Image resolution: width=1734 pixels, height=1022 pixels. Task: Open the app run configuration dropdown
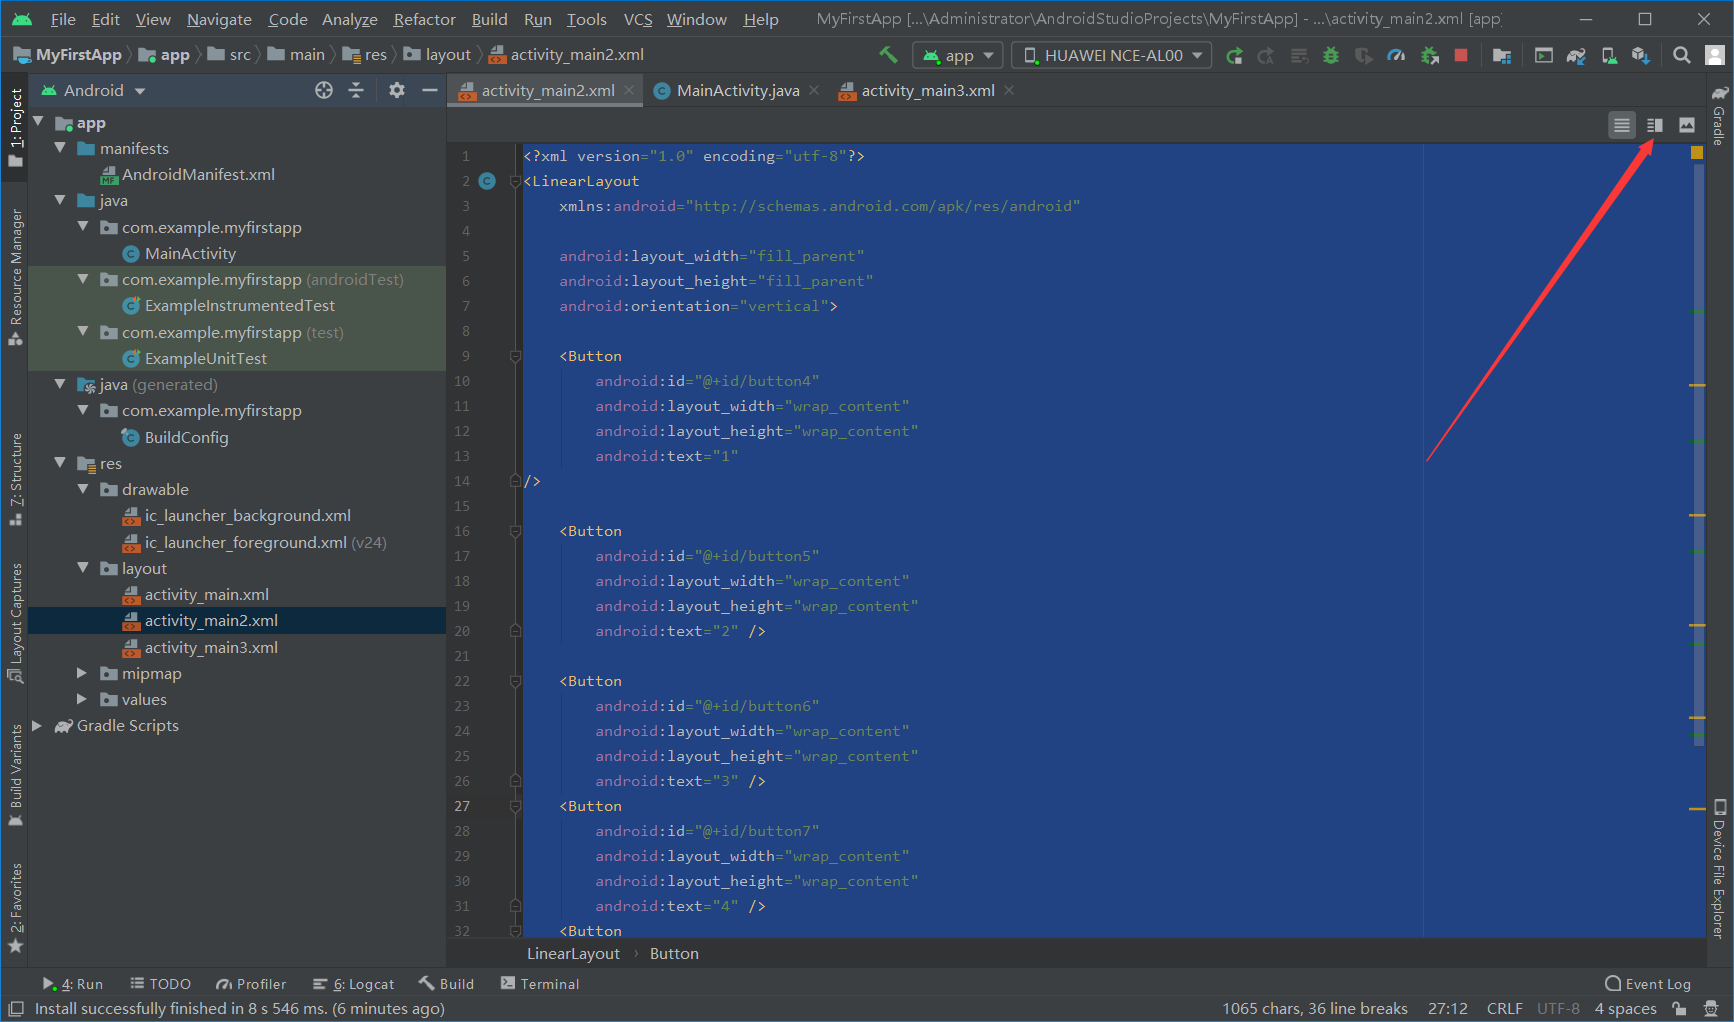point(959,55)
